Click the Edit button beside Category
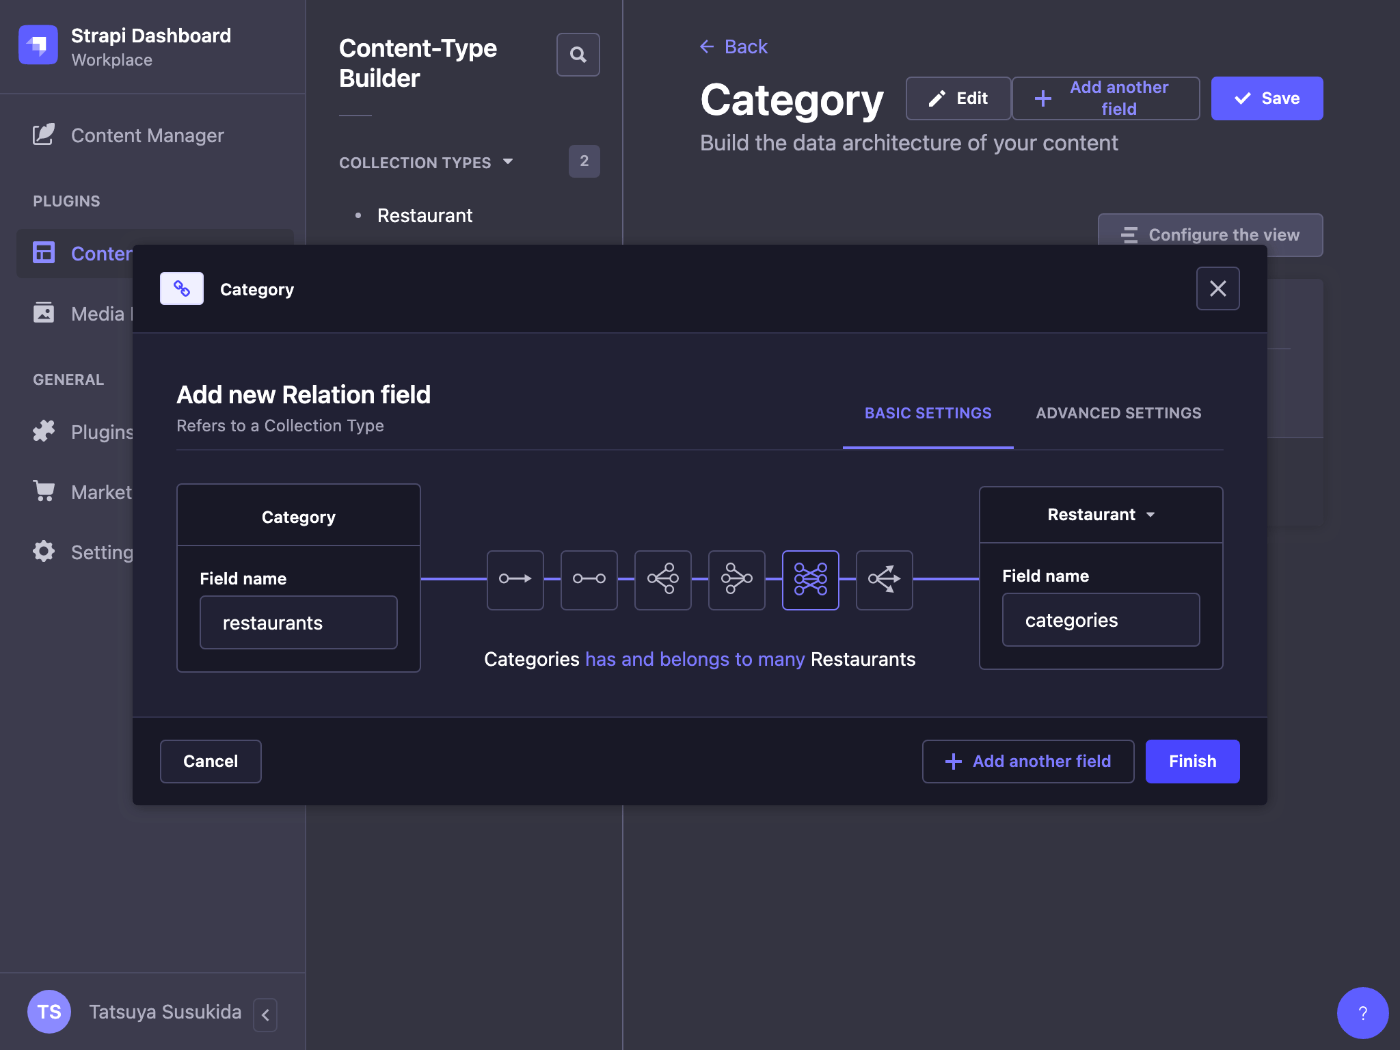Image resolution: width=1400 pixels, height=1050 pixels. 959,98
